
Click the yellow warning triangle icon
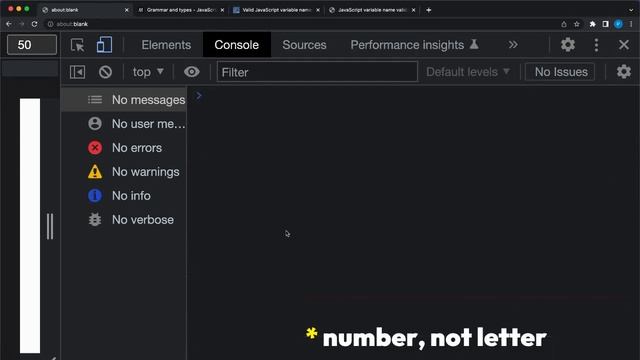[95, 172]
